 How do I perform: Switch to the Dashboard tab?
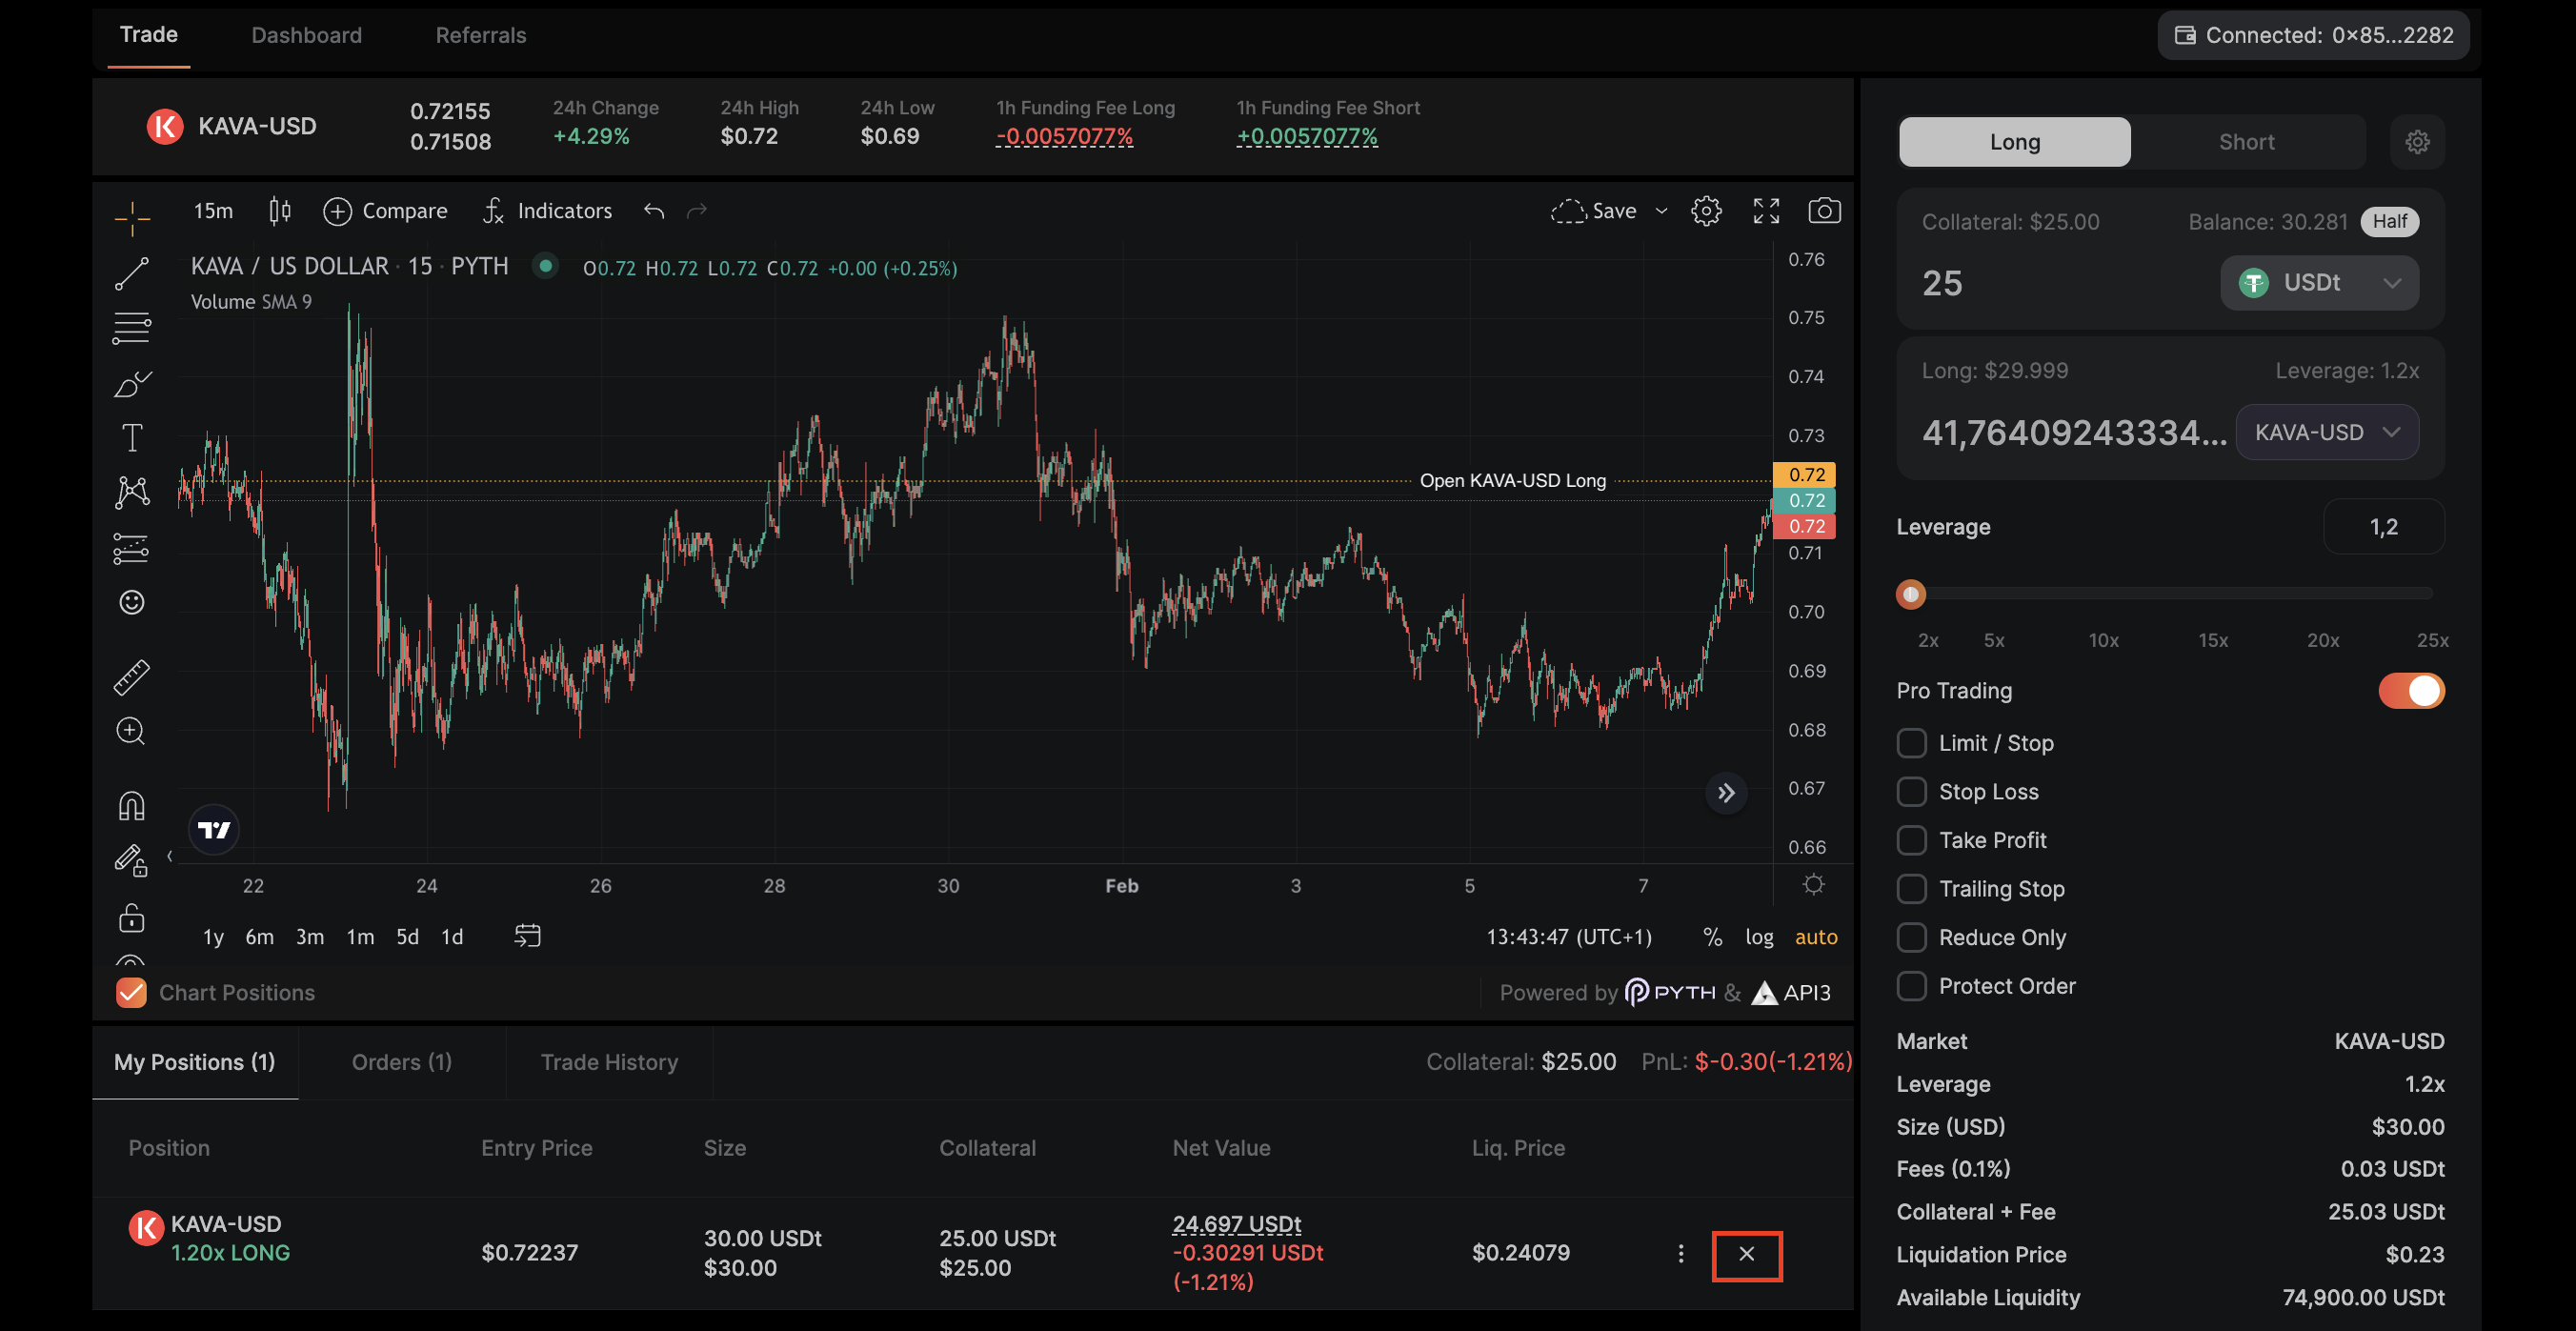coord(306,36)
